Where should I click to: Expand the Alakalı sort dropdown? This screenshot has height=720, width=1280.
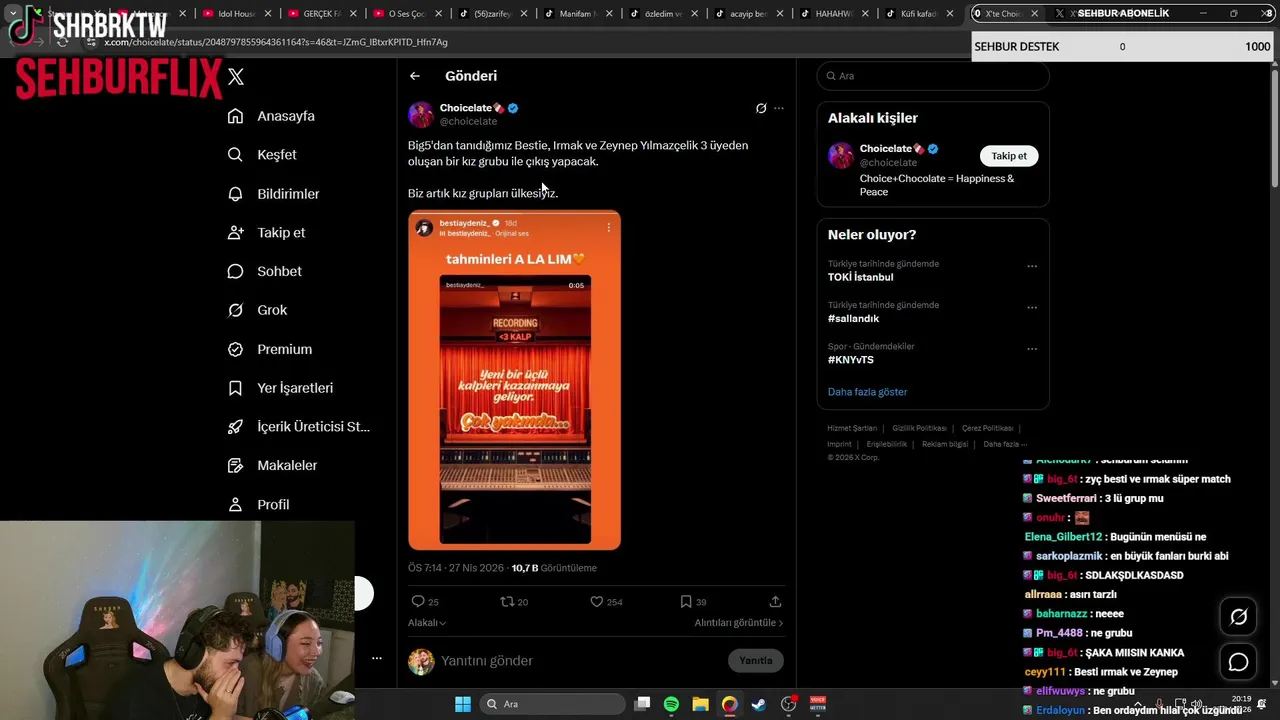coord(427,623)
